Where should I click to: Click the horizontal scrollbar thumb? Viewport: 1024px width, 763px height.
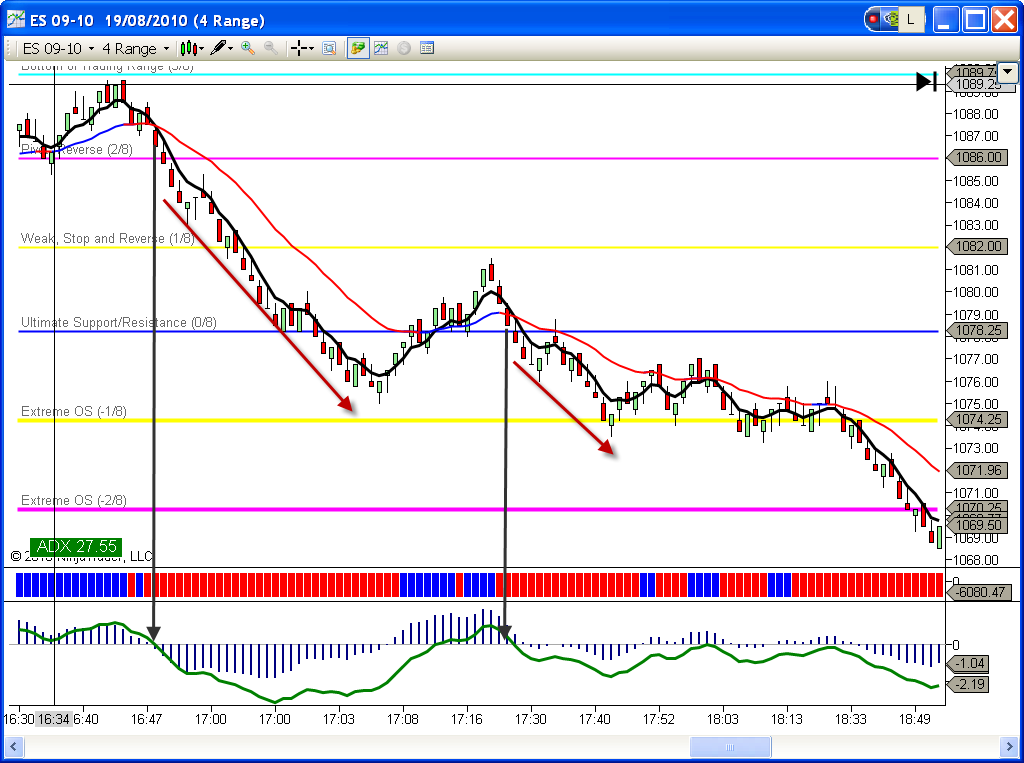coord(730,747)
